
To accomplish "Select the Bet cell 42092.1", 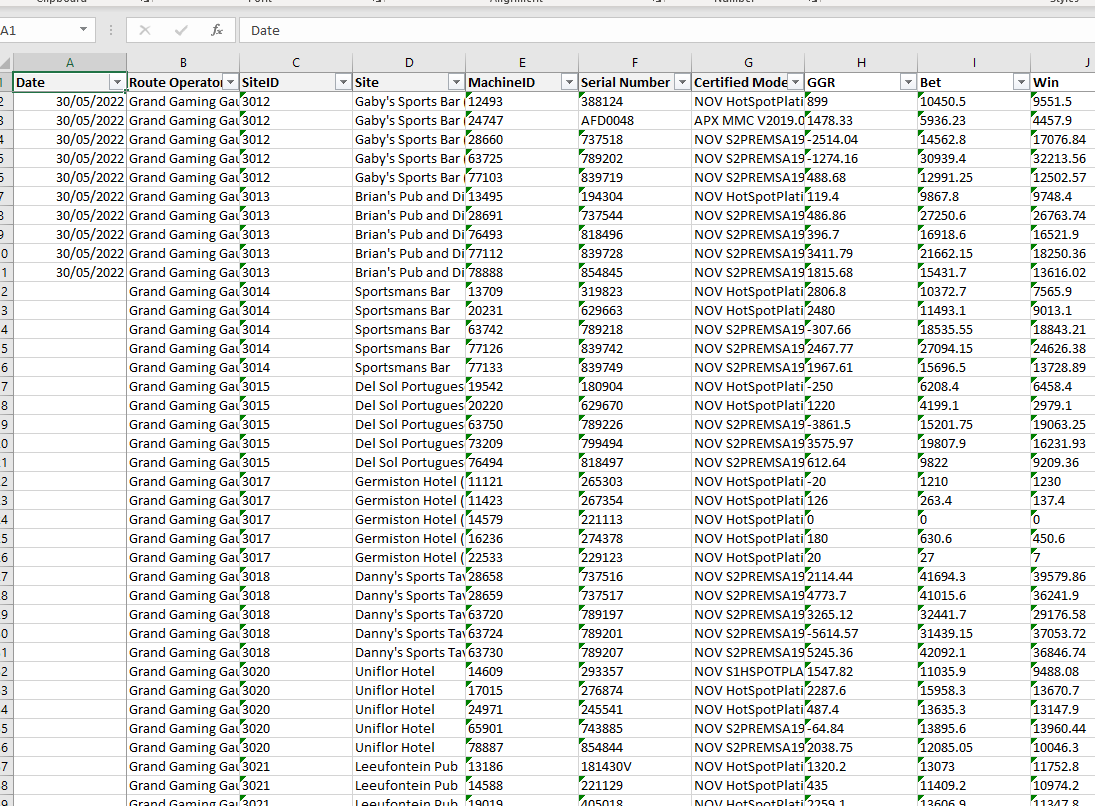I will (x=974, y=652).
